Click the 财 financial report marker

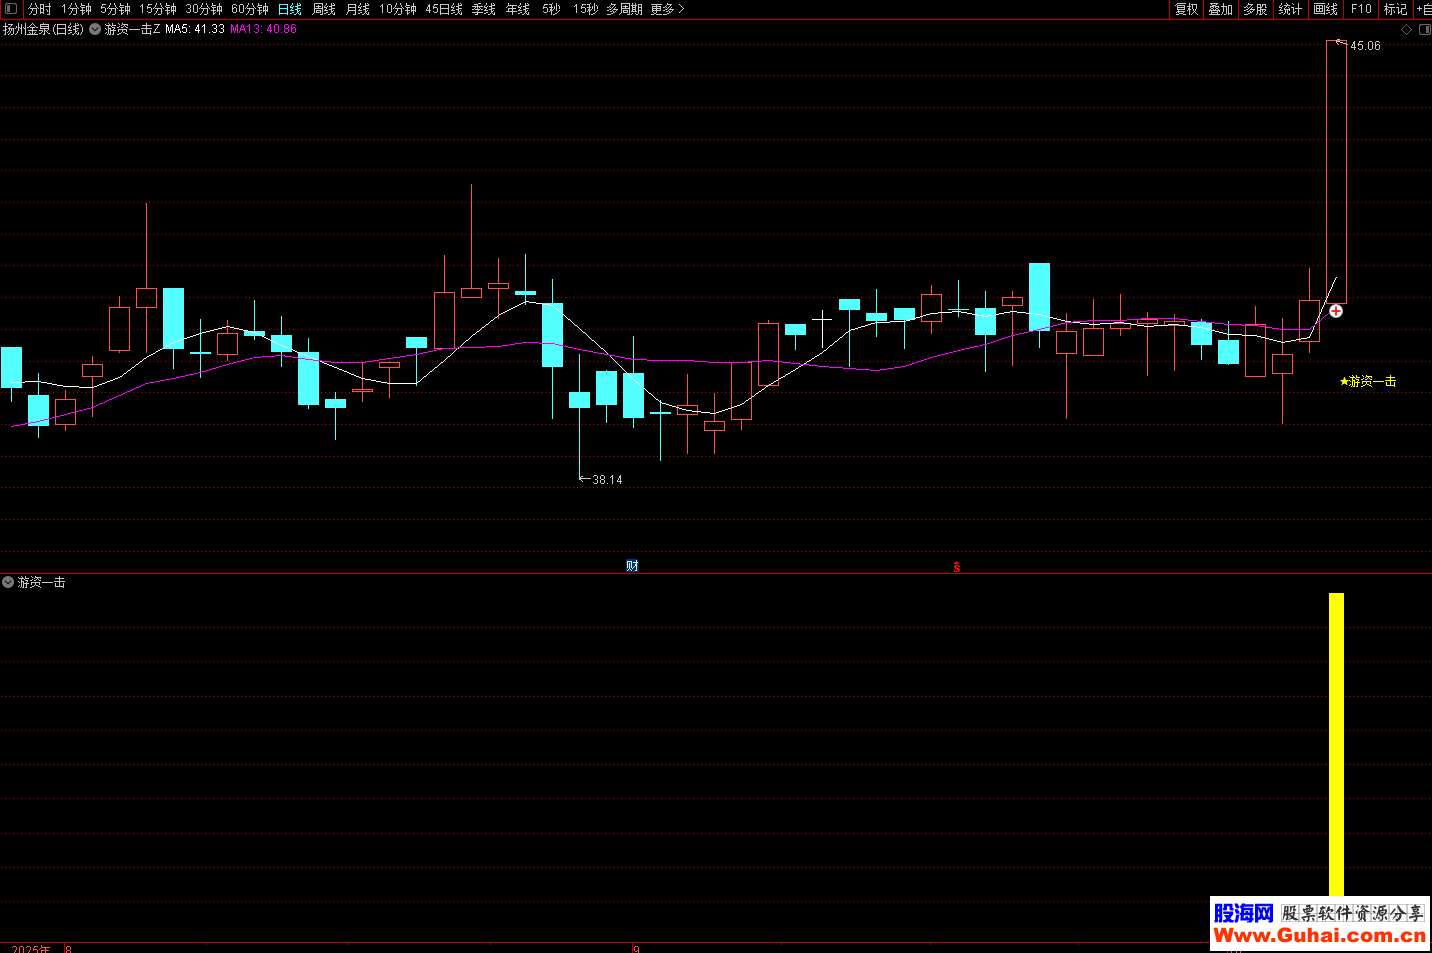coord(632,566)
